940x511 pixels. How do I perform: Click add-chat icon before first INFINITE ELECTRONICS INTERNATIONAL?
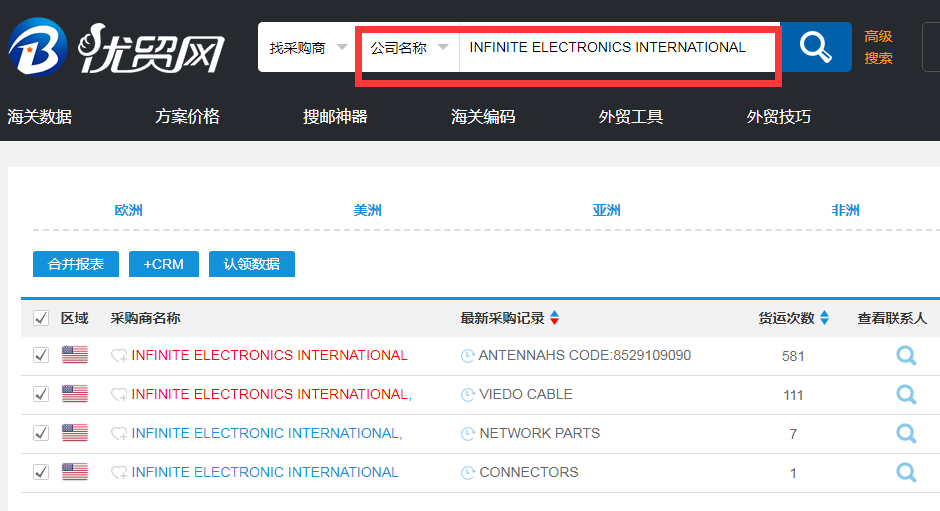point(119,356)
